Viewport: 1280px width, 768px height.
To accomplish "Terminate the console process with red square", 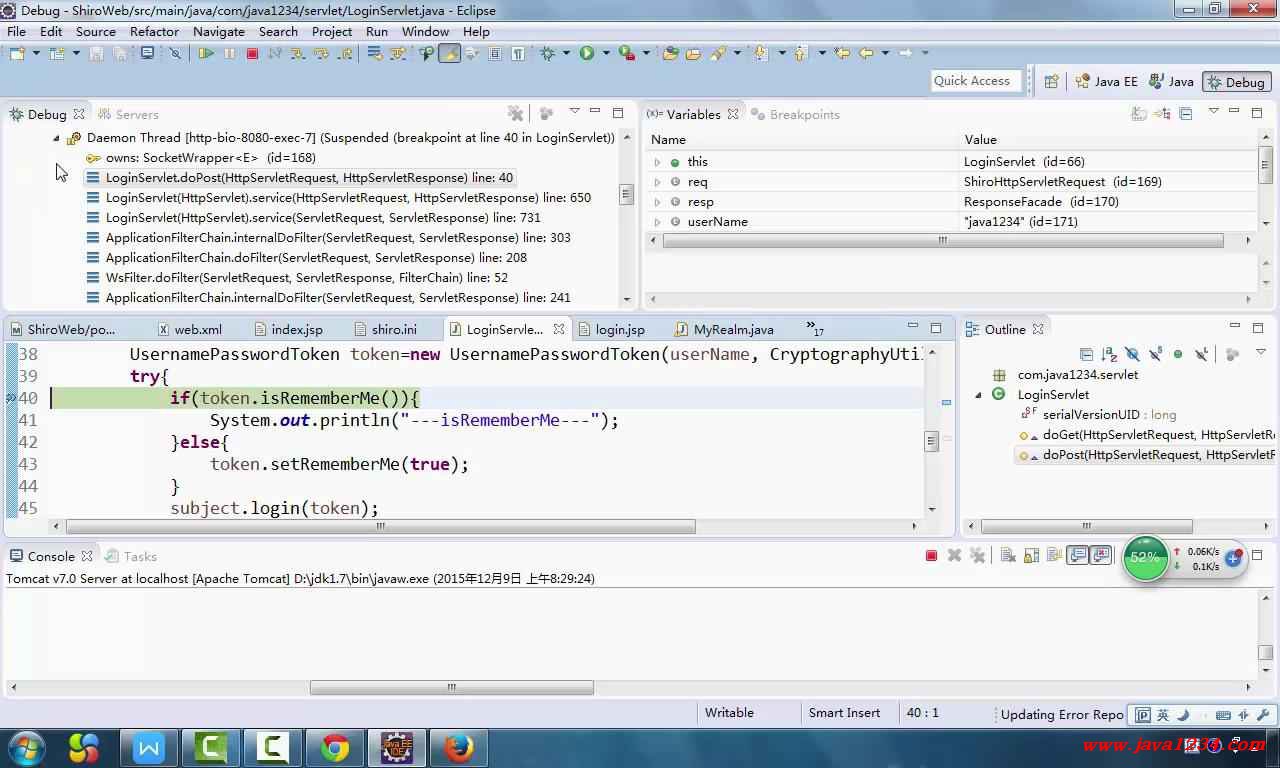I will pos(932,555).
